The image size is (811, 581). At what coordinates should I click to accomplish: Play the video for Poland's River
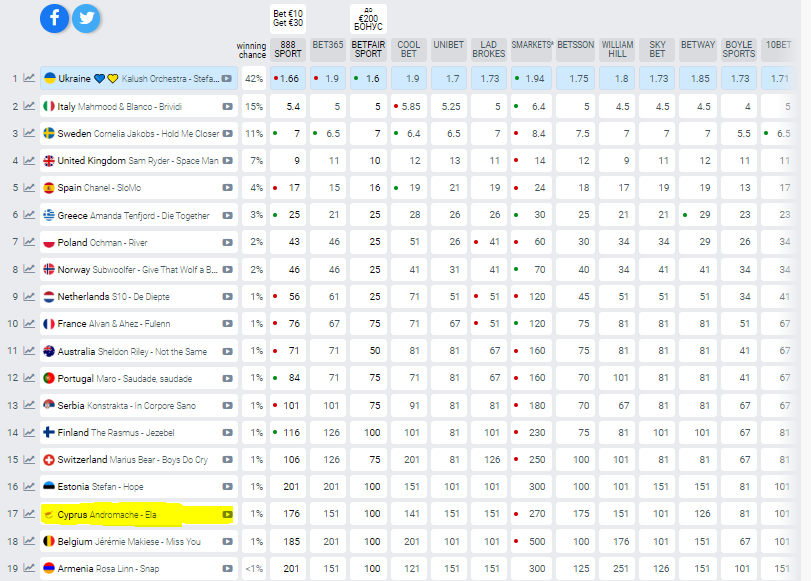pyautogui.click(x=227, y=242)
